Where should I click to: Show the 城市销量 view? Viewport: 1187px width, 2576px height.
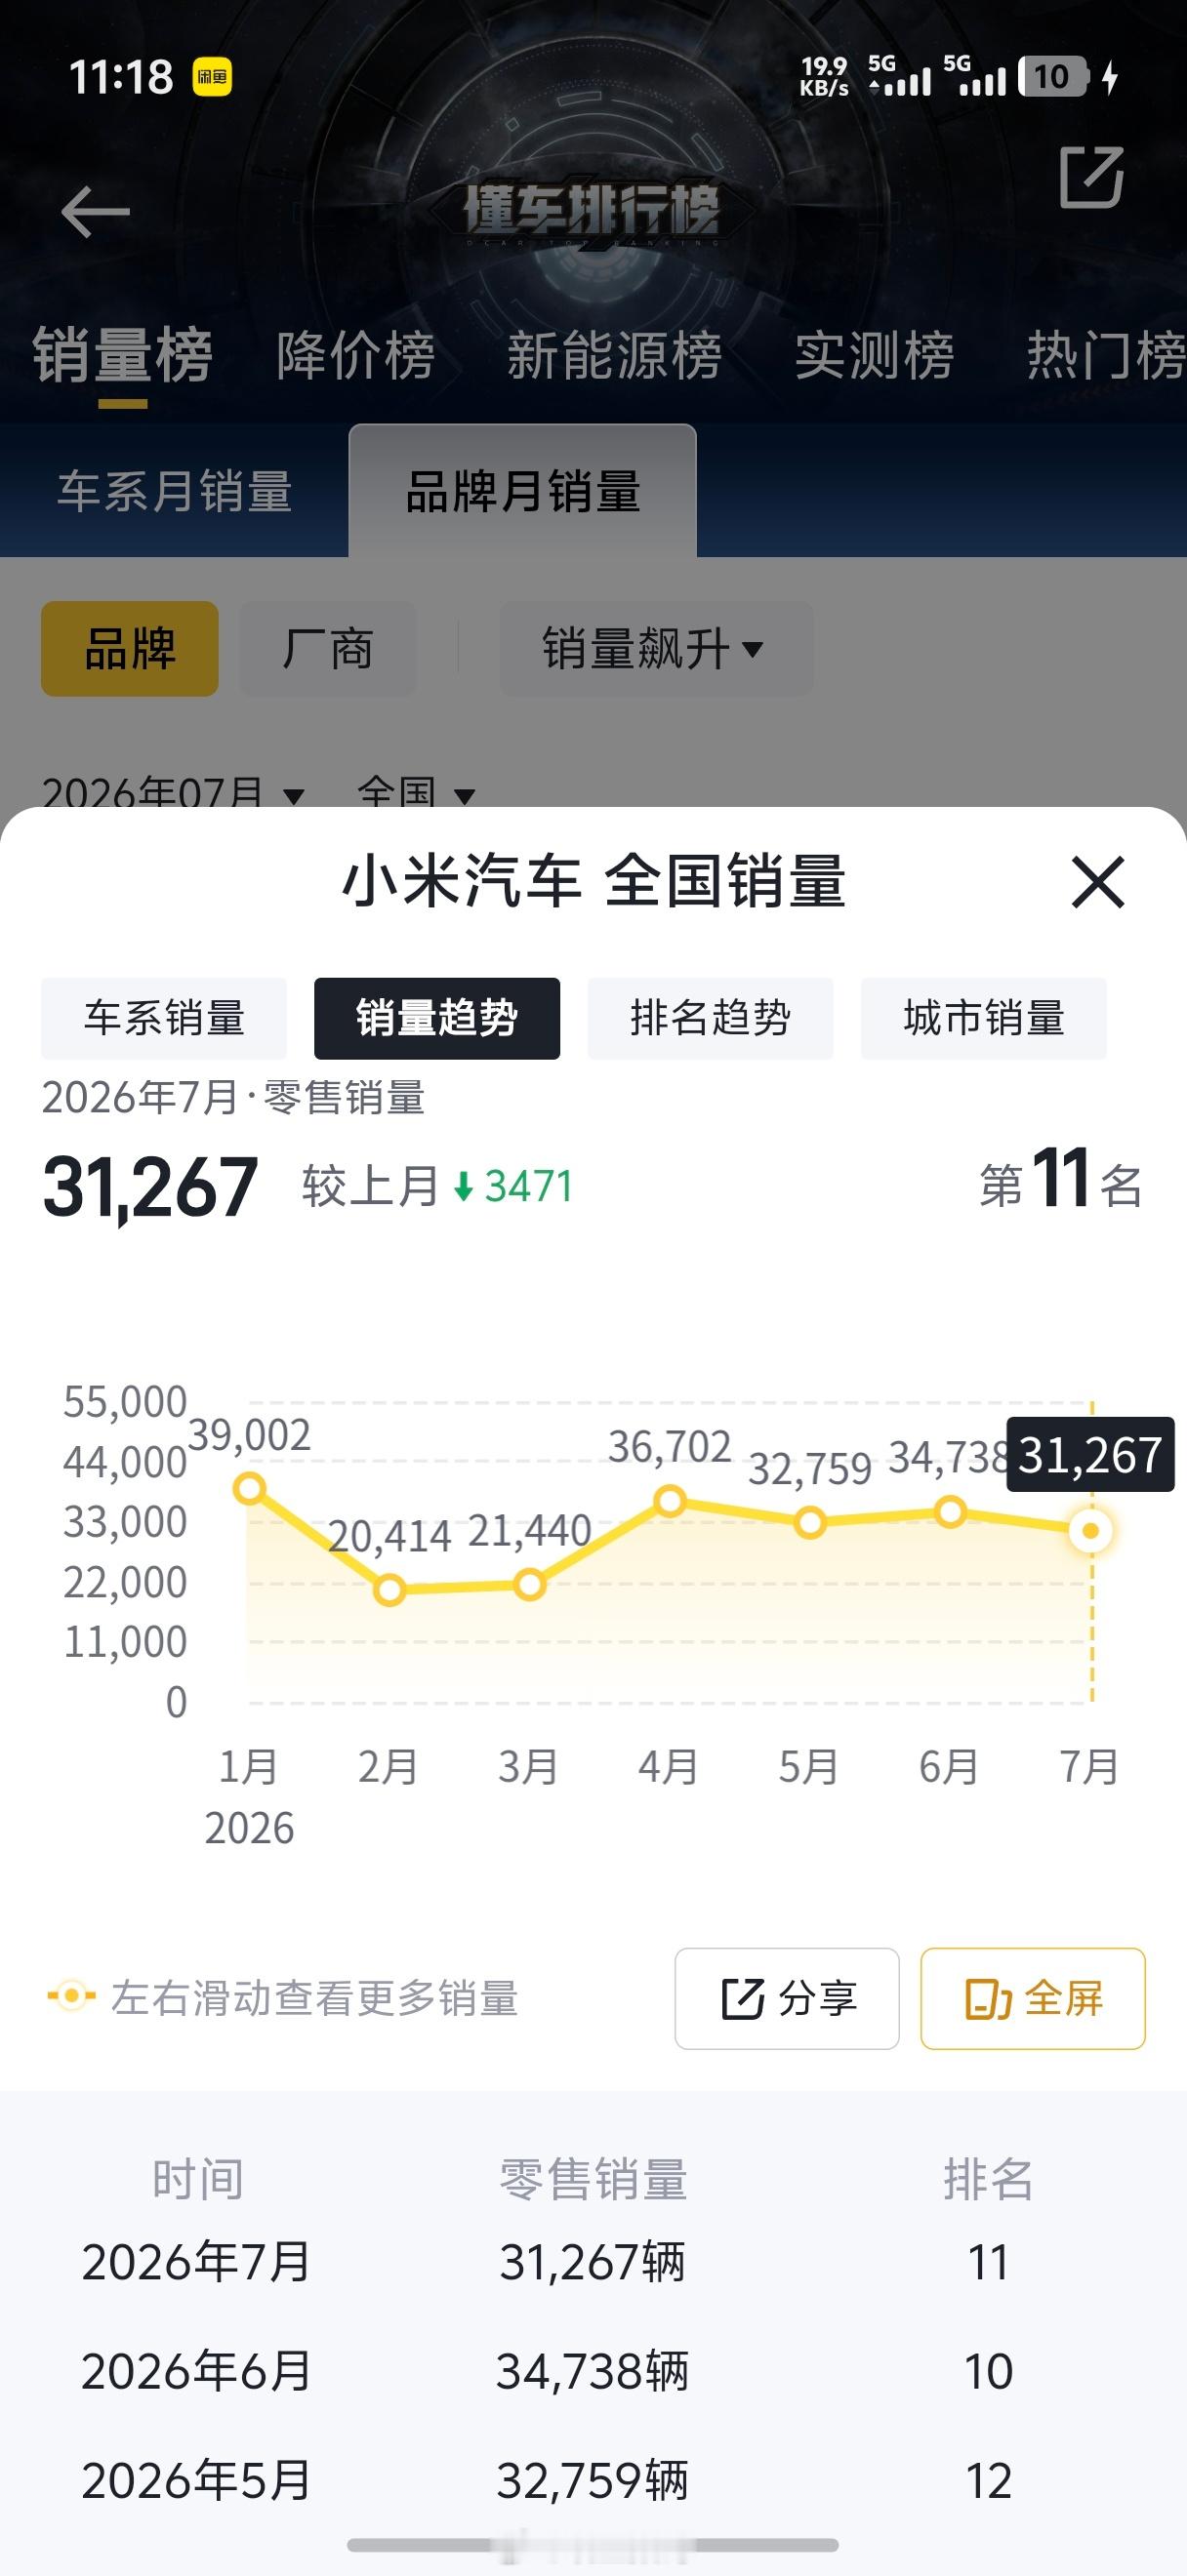[984, 1018]
